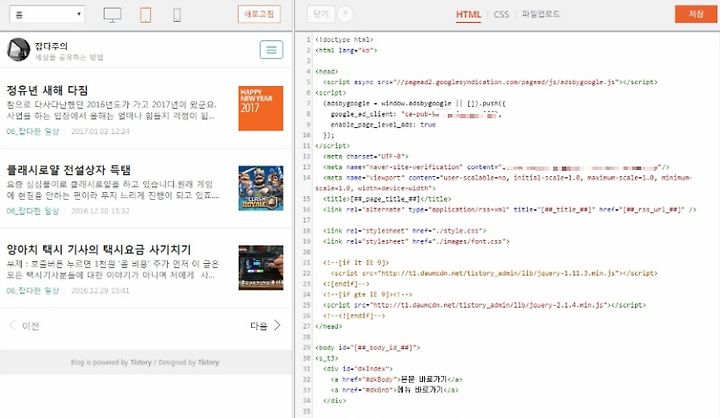The height and width of the screenshot is (418, 720).
Task: Click the [if lt IE 9] comment line
Action: pos(356,263)
